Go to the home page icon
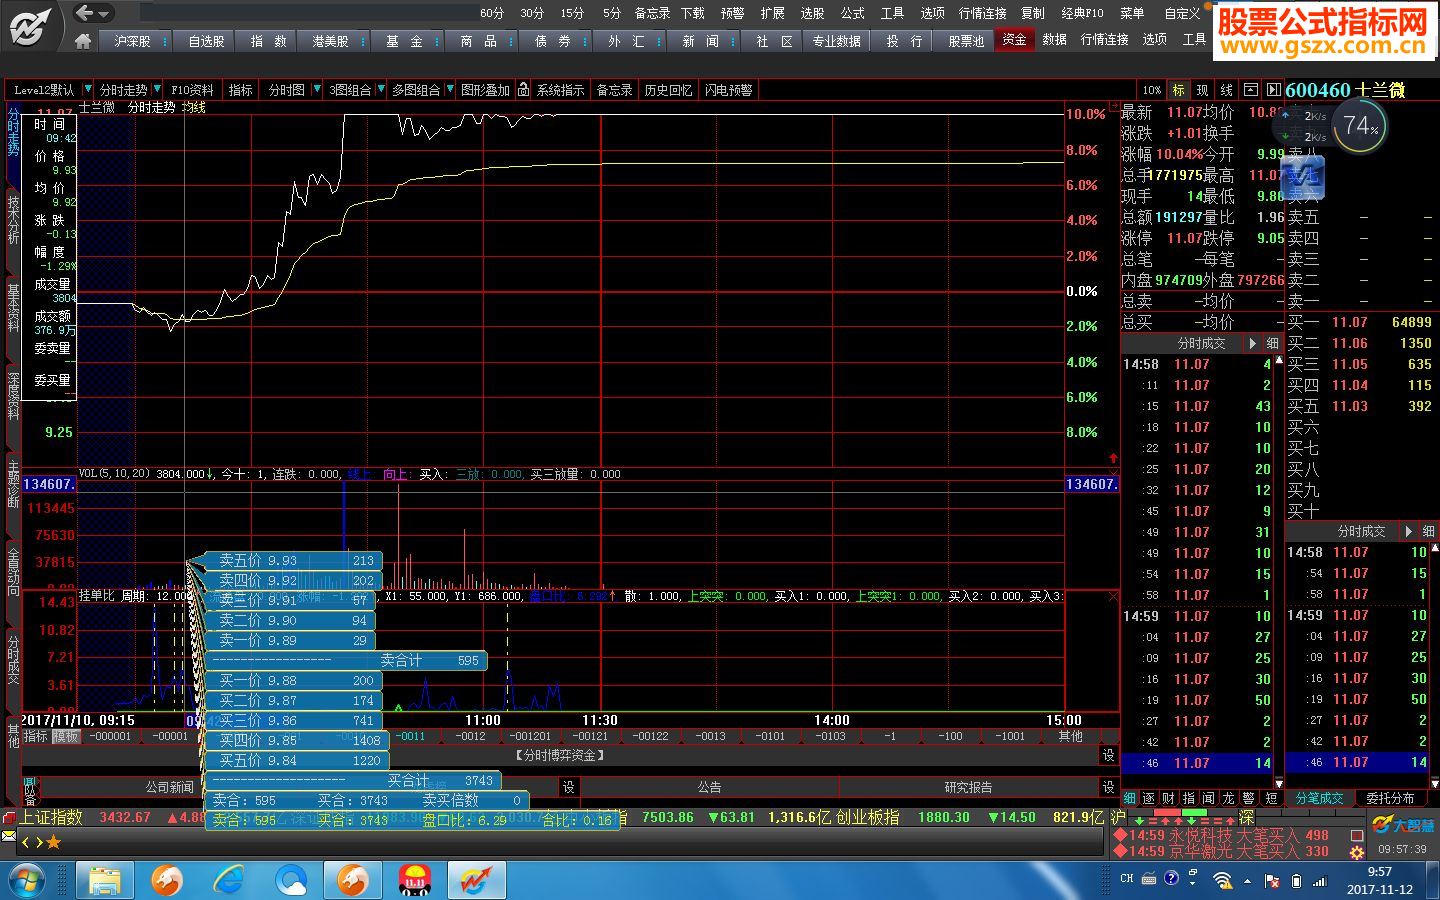Screen dimensions: 1440x900 point(83,41)
